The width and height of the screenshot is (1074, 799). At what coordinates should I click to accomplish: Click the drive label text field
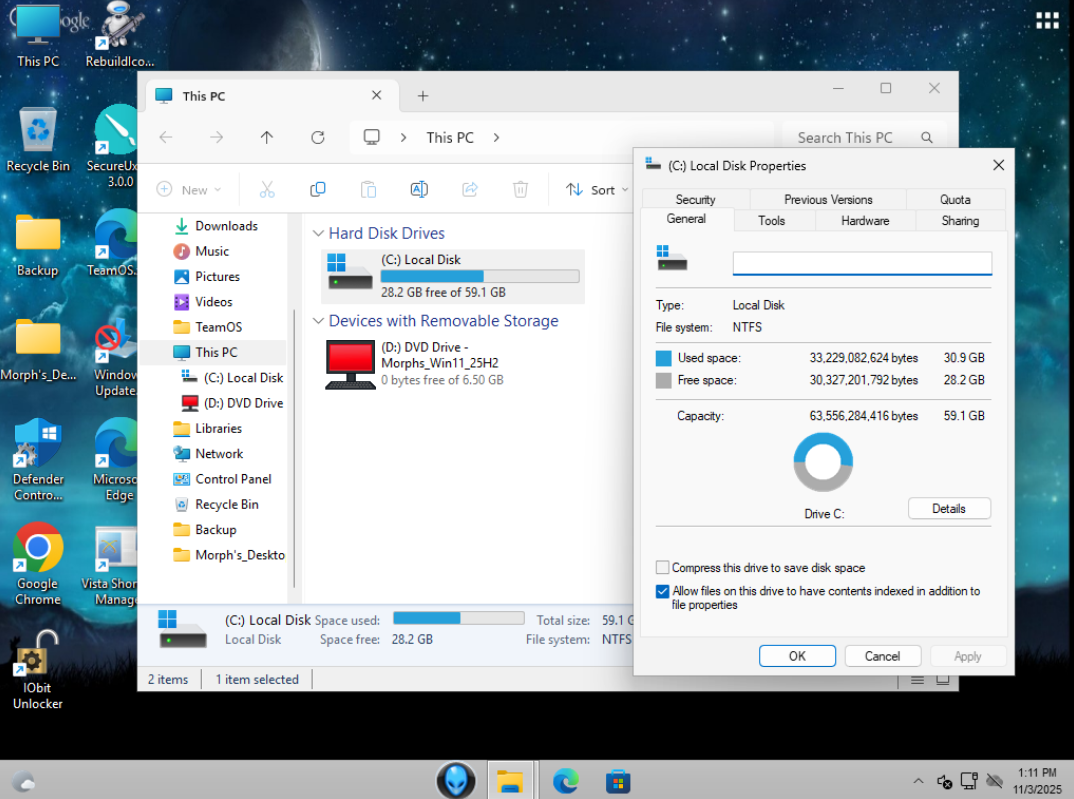click(862, 264)
